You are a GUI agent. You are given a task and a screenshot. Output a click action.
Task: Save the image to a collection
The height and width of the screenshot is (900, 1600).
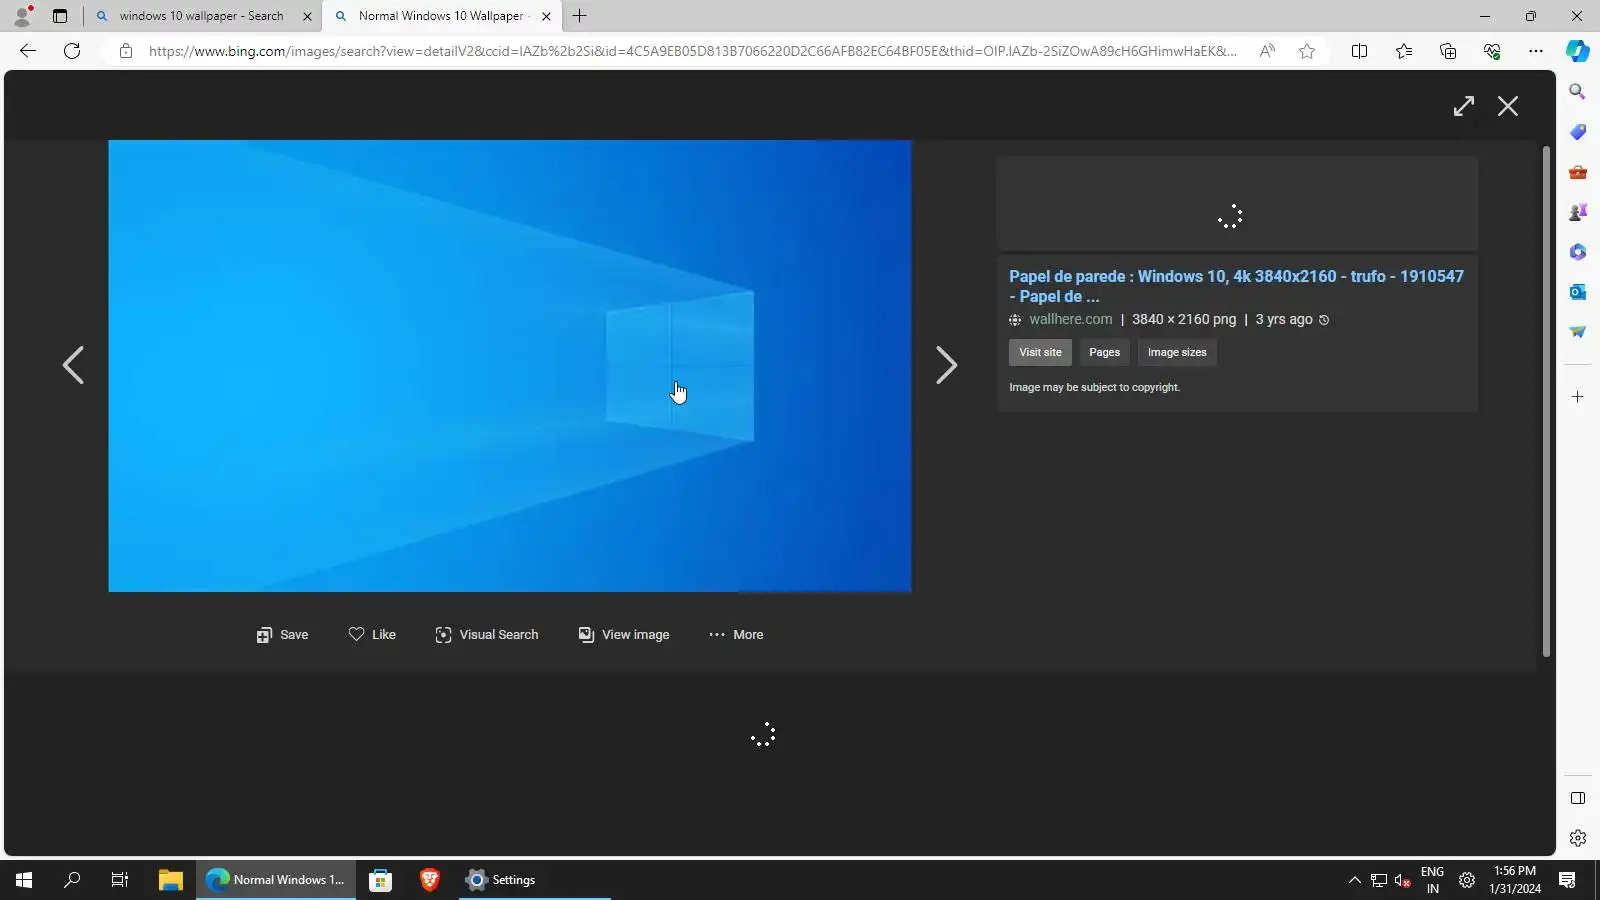click(x=282, y=635)
